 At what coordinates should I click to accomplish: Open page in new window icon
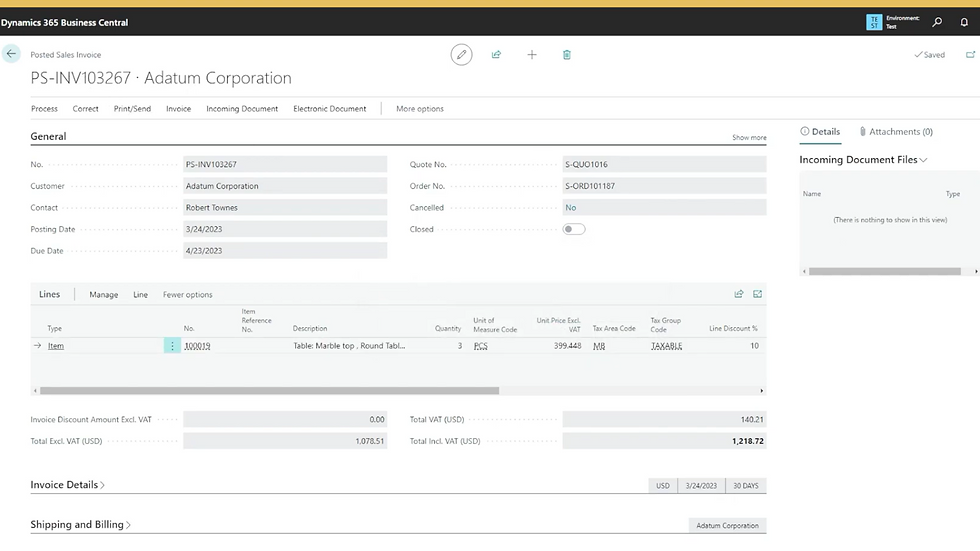click(x=970, y=54)
